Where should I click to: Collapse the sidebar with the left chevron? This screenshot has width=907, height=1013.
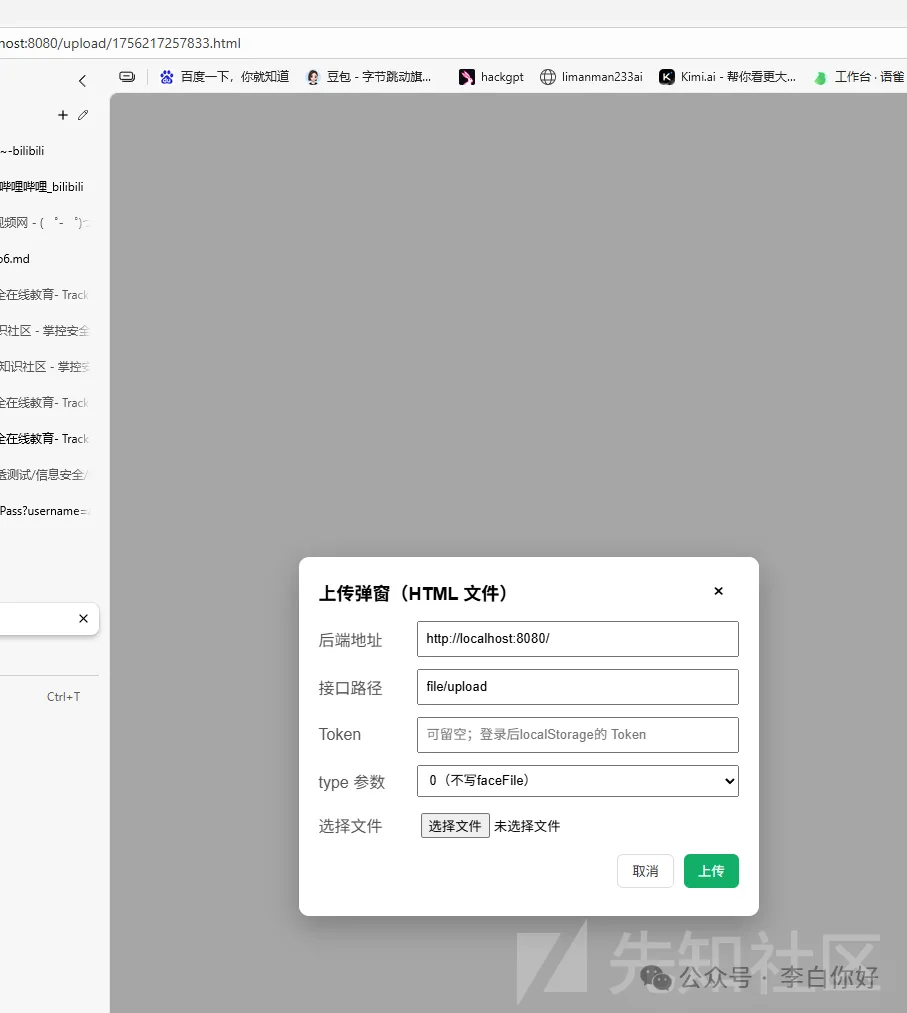(82, 81)
